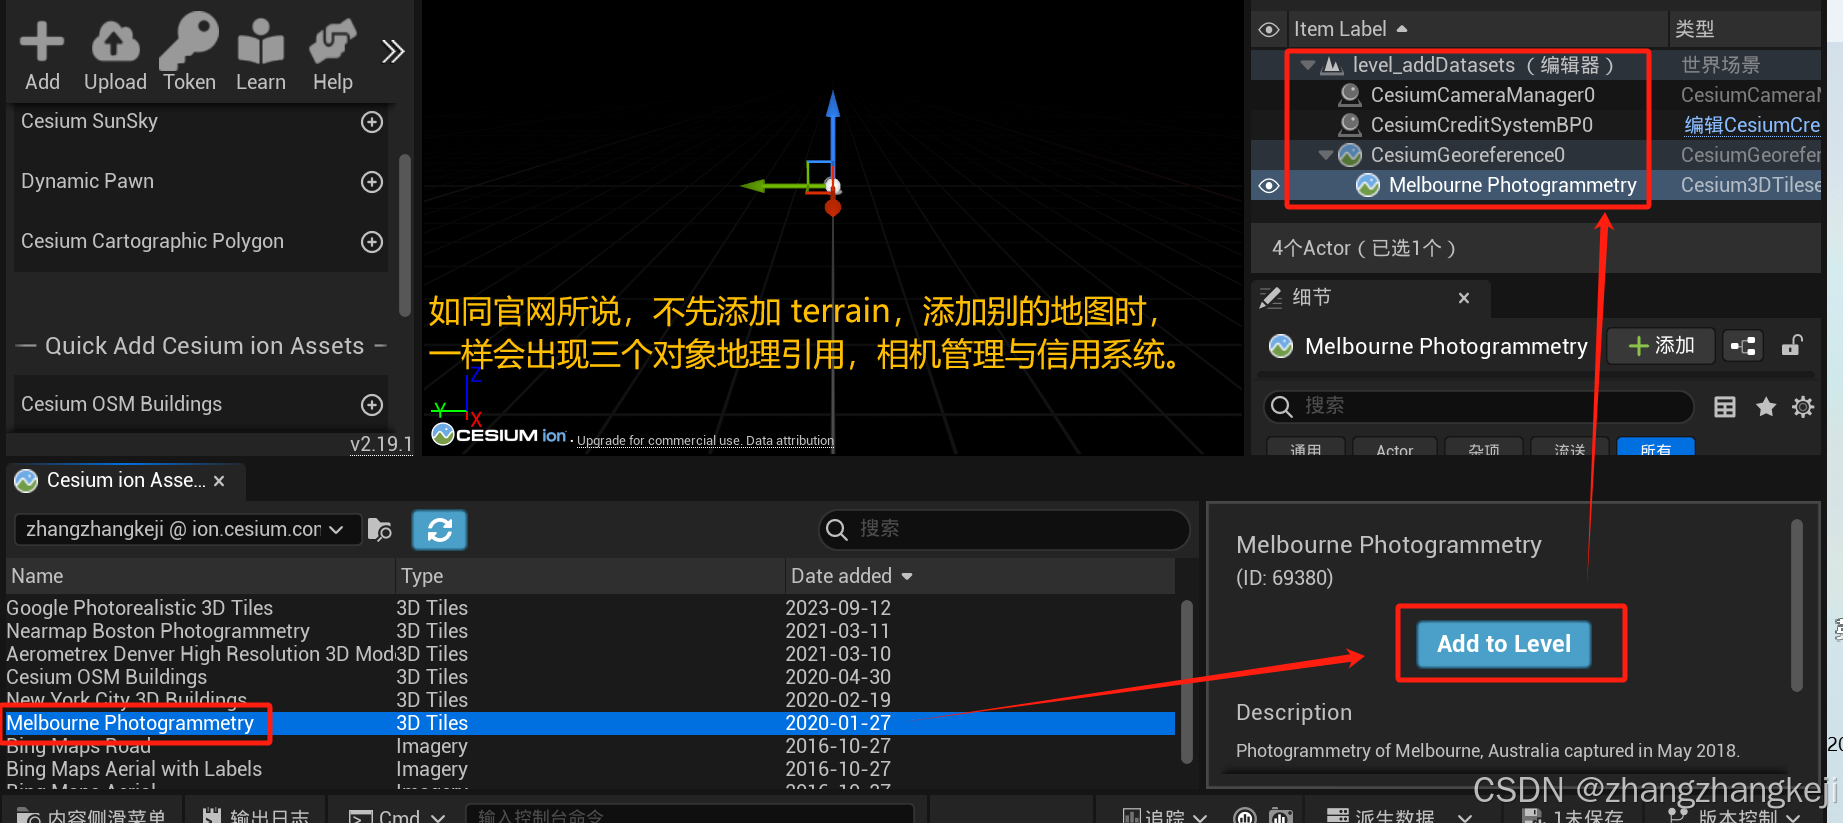Click the Data attribution link in viewport
The image size is (1843, 823).
790,441
